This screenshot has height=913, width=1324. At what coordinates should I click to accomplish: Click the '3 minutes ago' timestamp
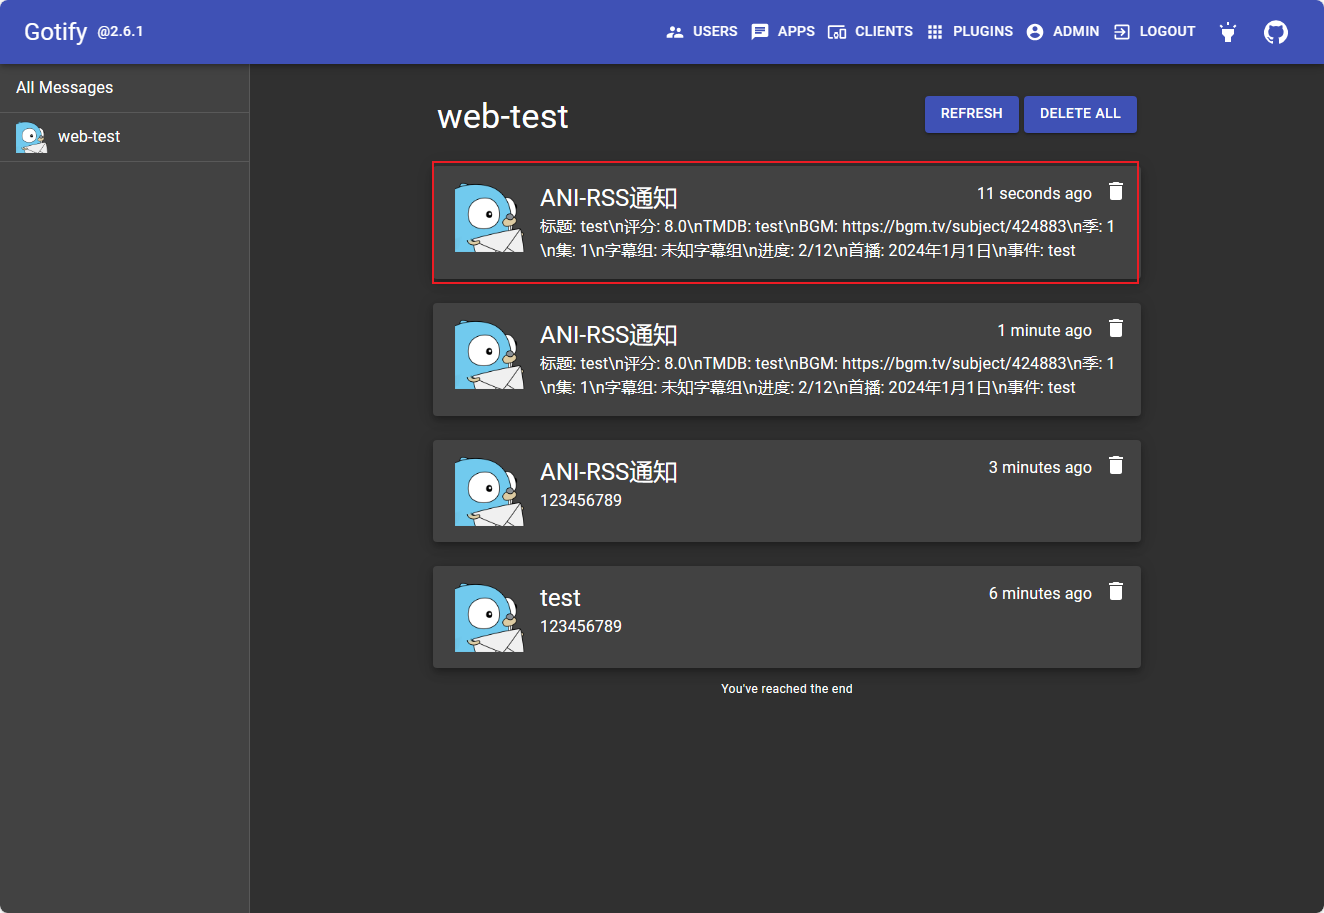coord(1040,468)
